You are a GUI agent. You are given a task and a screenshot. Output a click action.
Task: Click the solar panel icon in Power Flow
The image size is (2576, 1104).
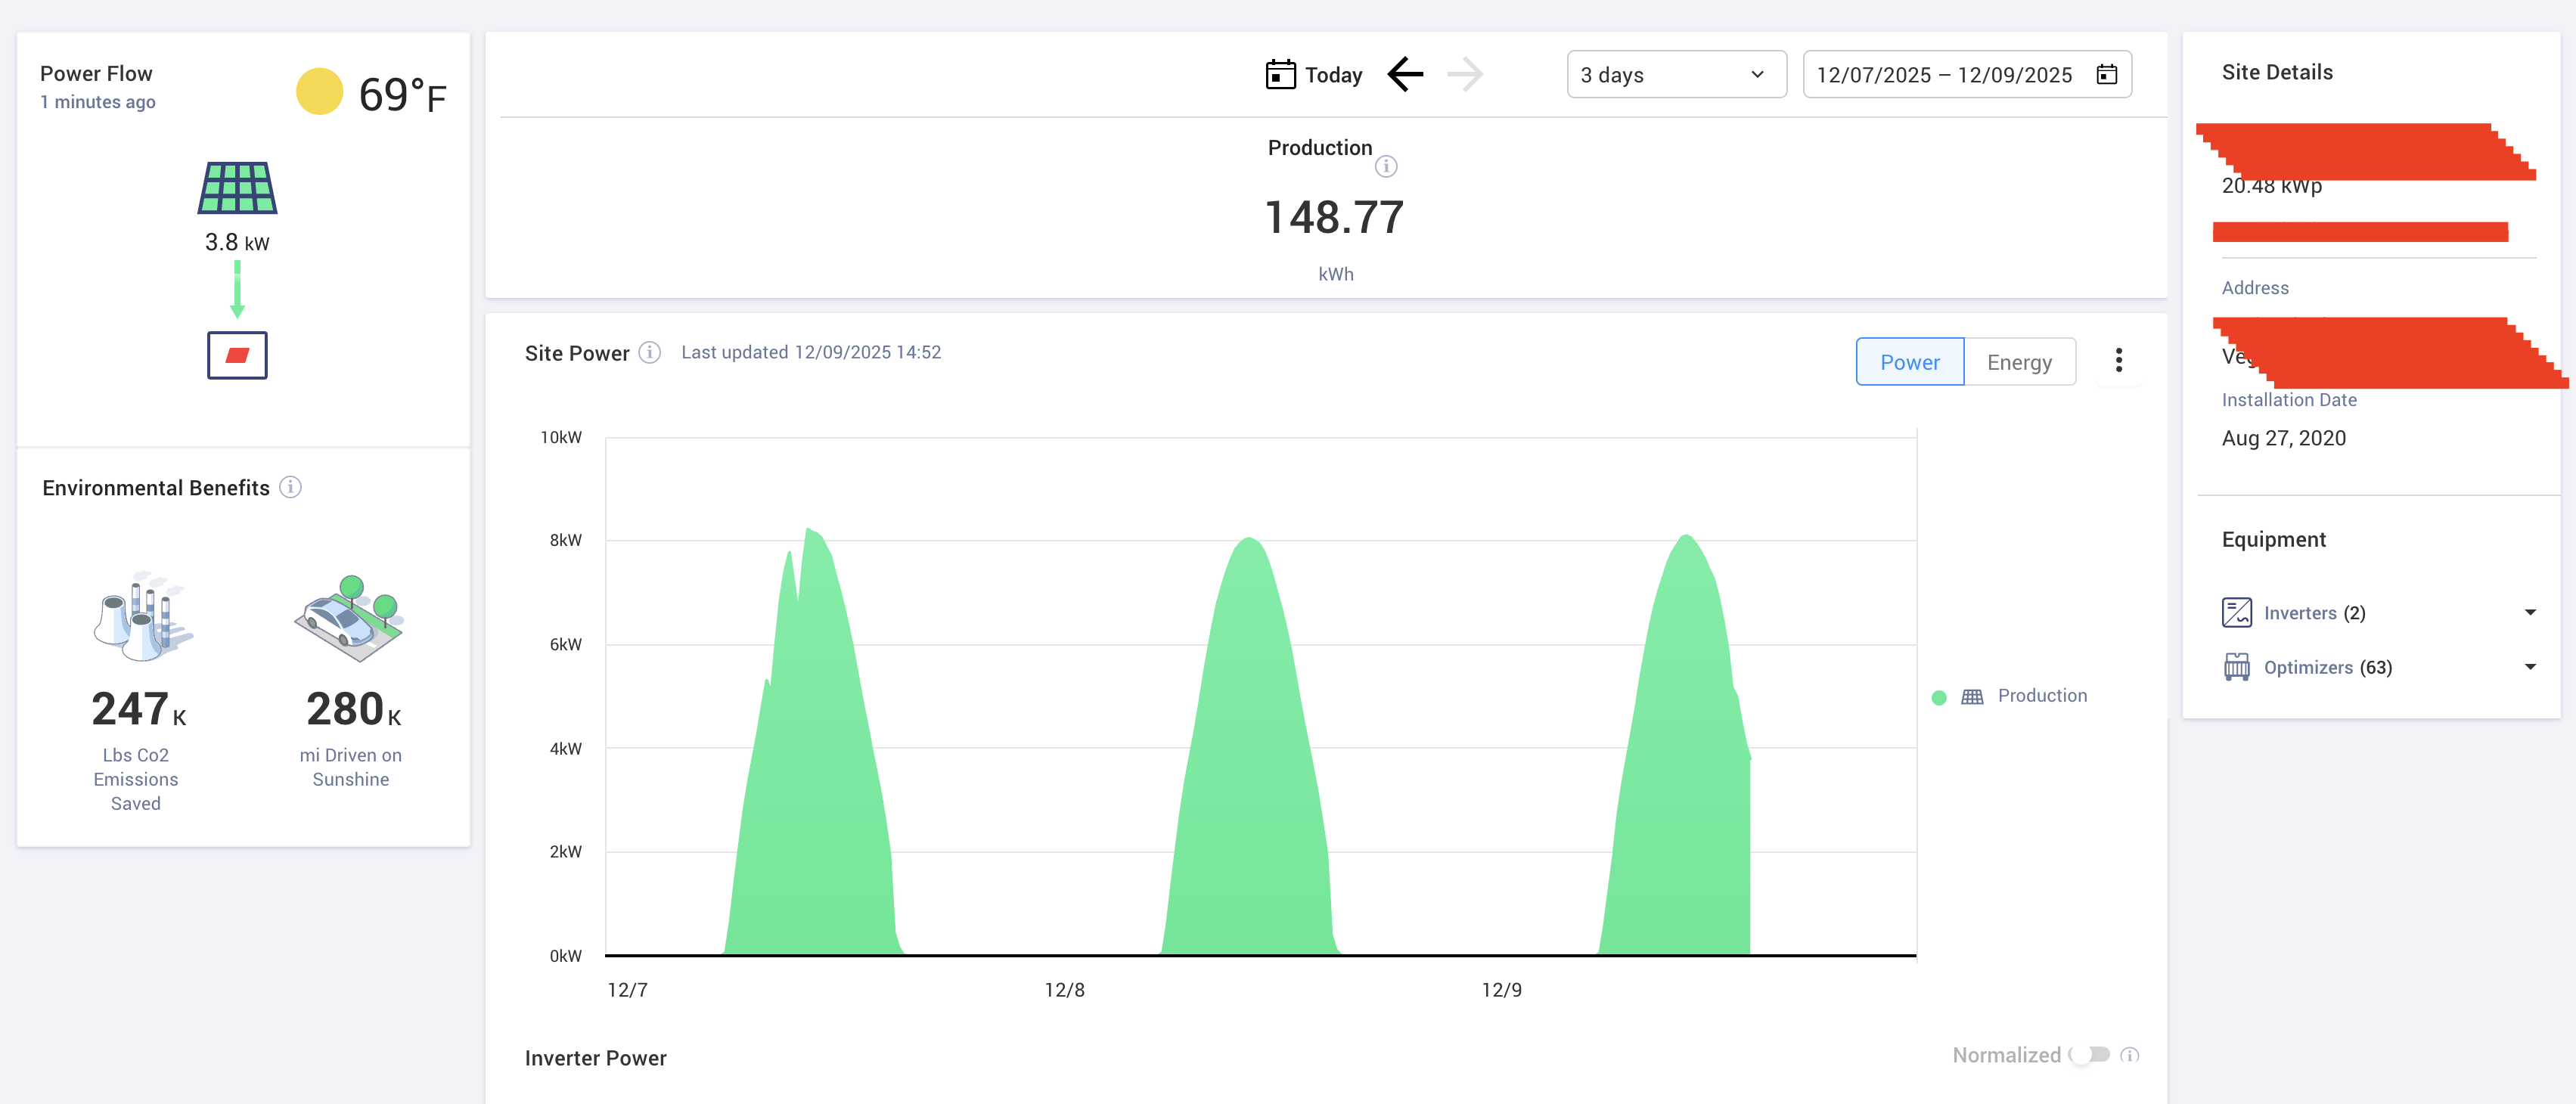pyautogui.click(x=237, y=187)
